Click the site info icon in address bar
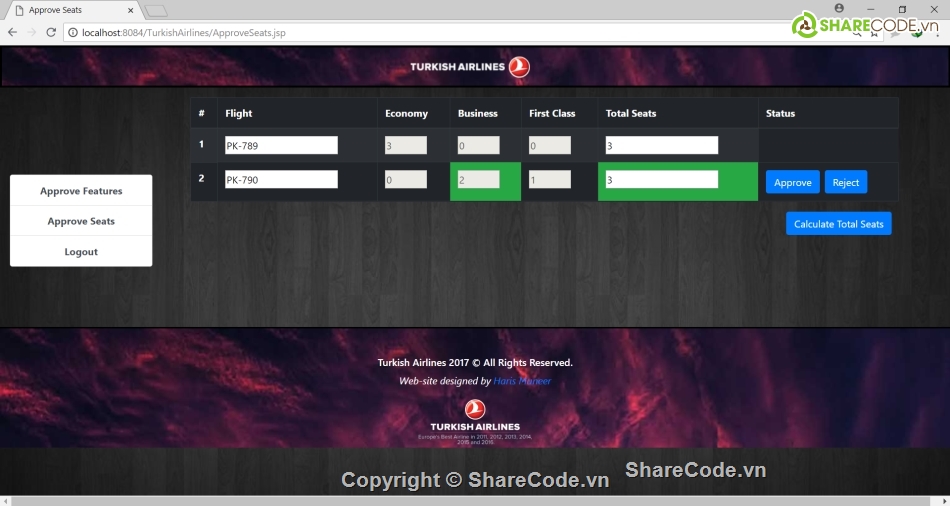 tap(73, 32)
